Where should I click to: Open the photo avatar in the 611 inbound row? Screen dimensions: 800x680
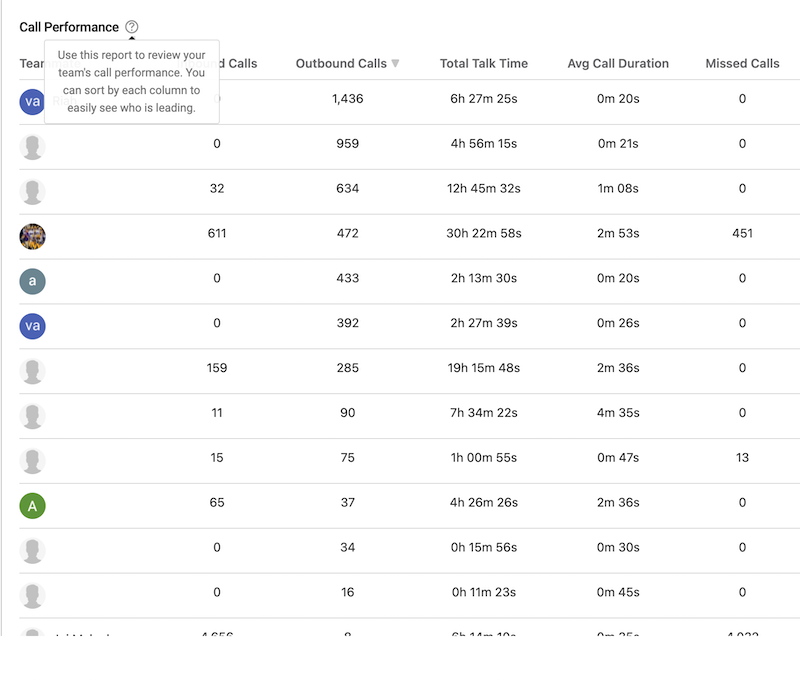pos(33,237)
